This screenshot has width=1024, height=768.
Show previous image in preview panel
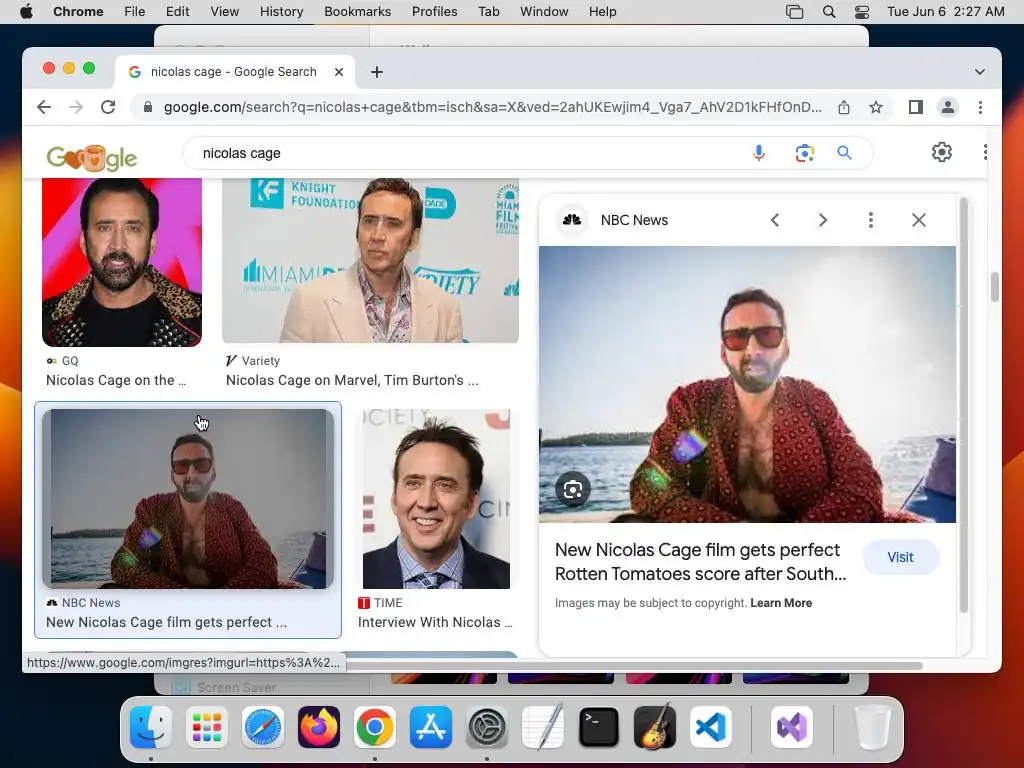(x=775, y=220)
